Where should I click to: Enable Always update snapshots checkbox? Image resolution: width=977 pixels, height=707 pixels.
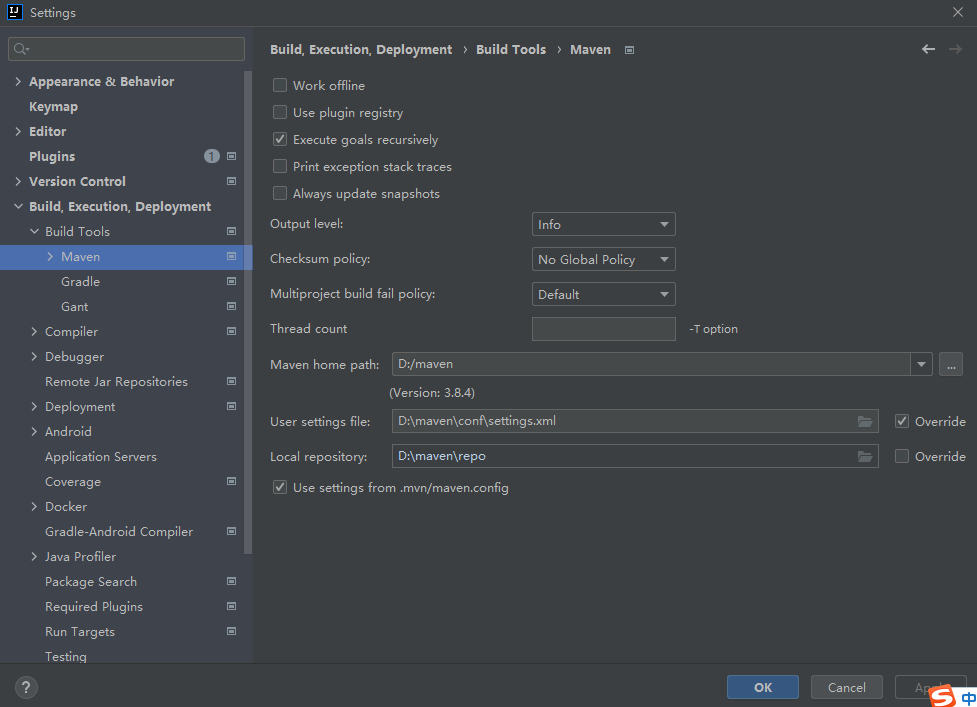280,194
